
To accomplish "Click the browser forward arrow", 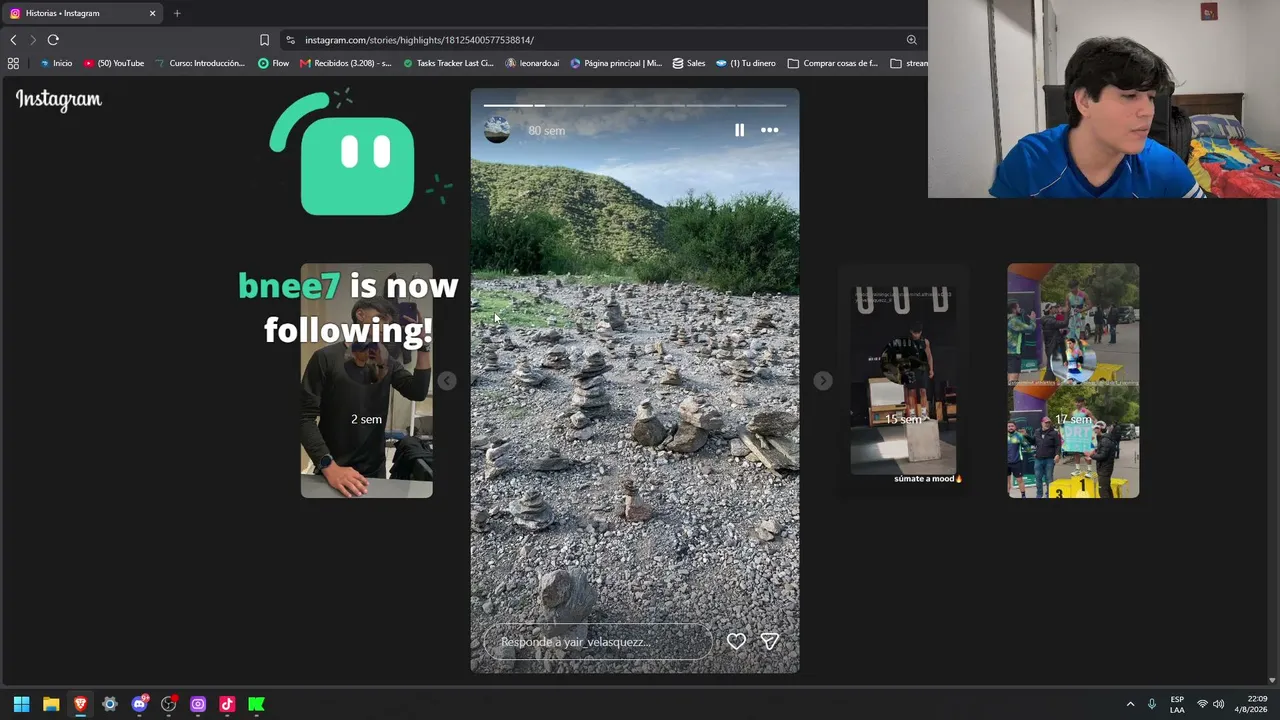I will (x=33, y=40).
